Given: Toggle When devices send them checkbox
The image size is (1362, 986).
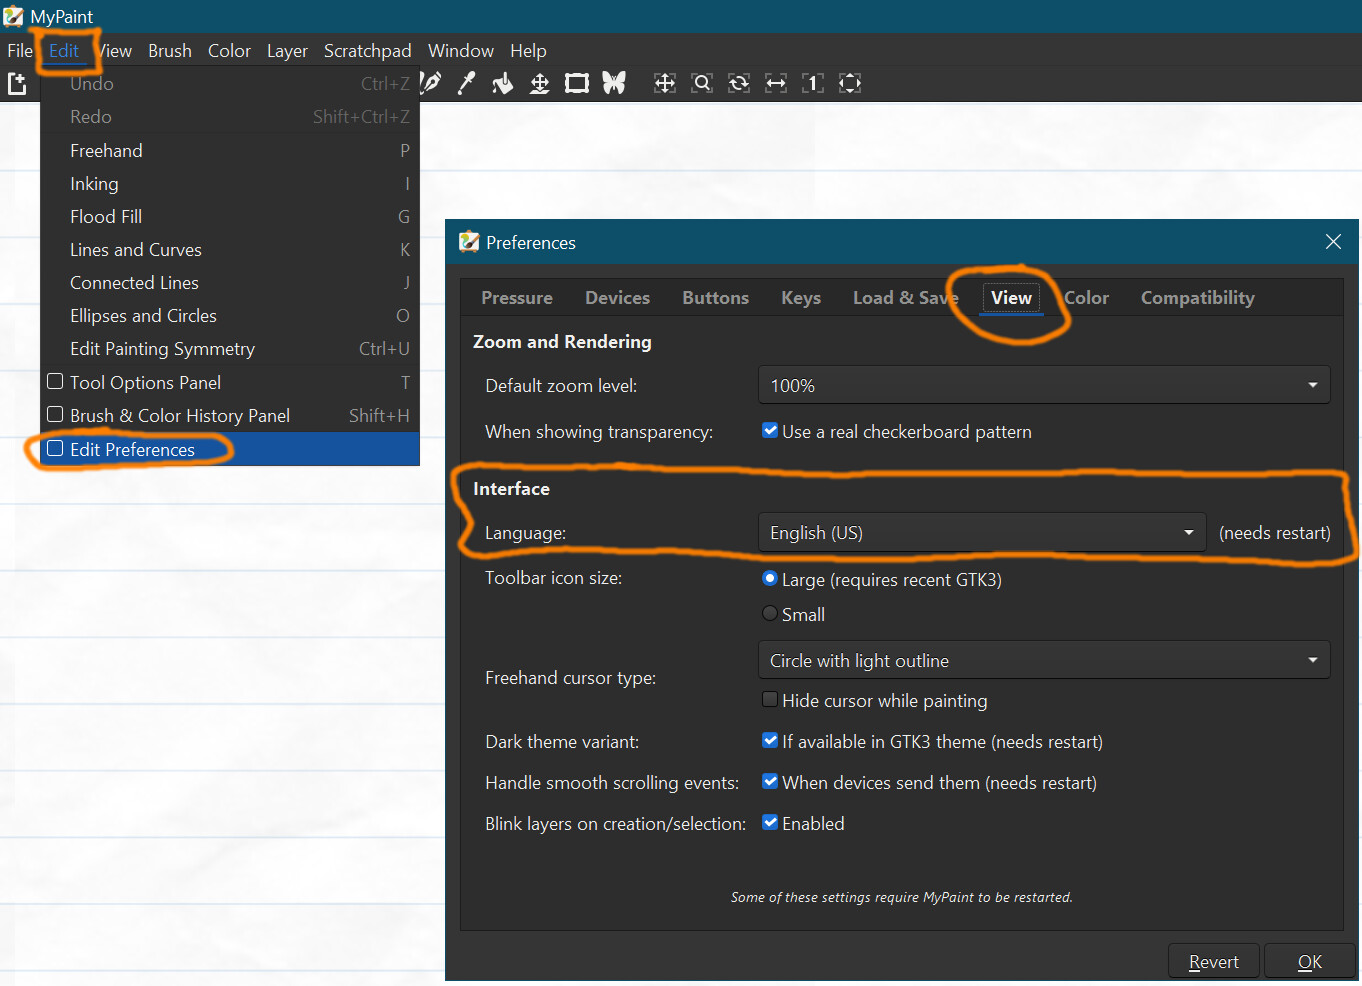Looking at the screenshot, I should pyautogui.click(x=770, y=781).
